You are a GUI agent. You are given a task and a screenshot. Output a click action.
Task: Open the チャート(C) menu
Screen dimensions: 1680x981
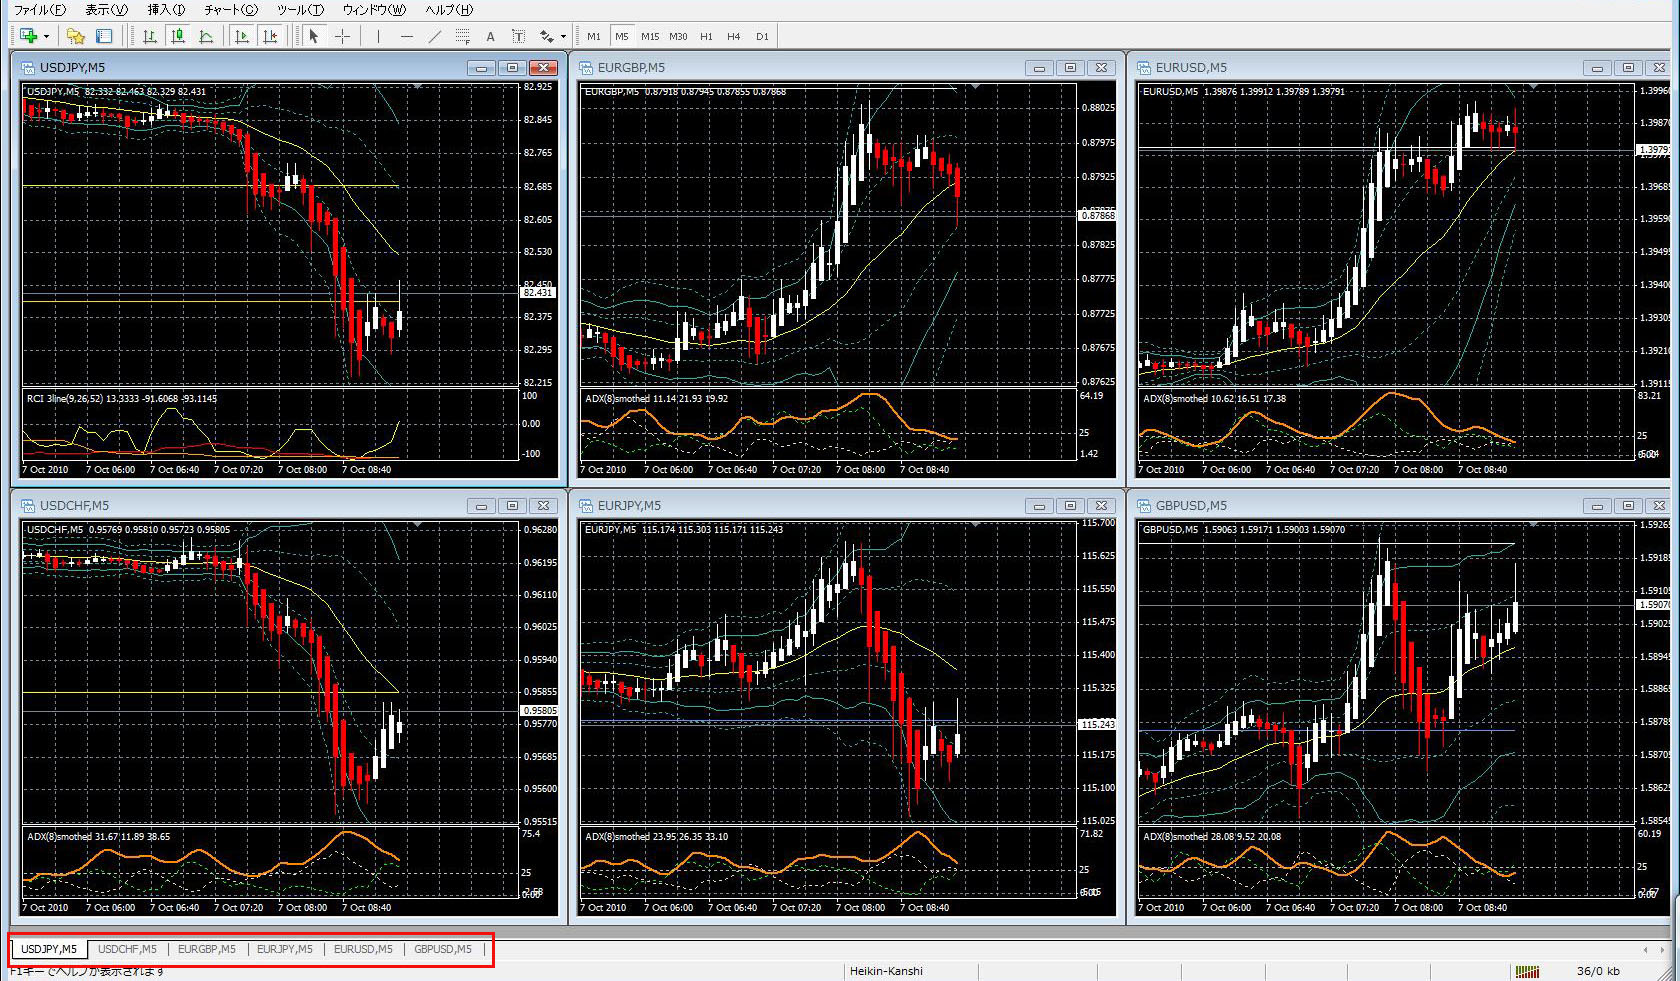pos(231,10)
